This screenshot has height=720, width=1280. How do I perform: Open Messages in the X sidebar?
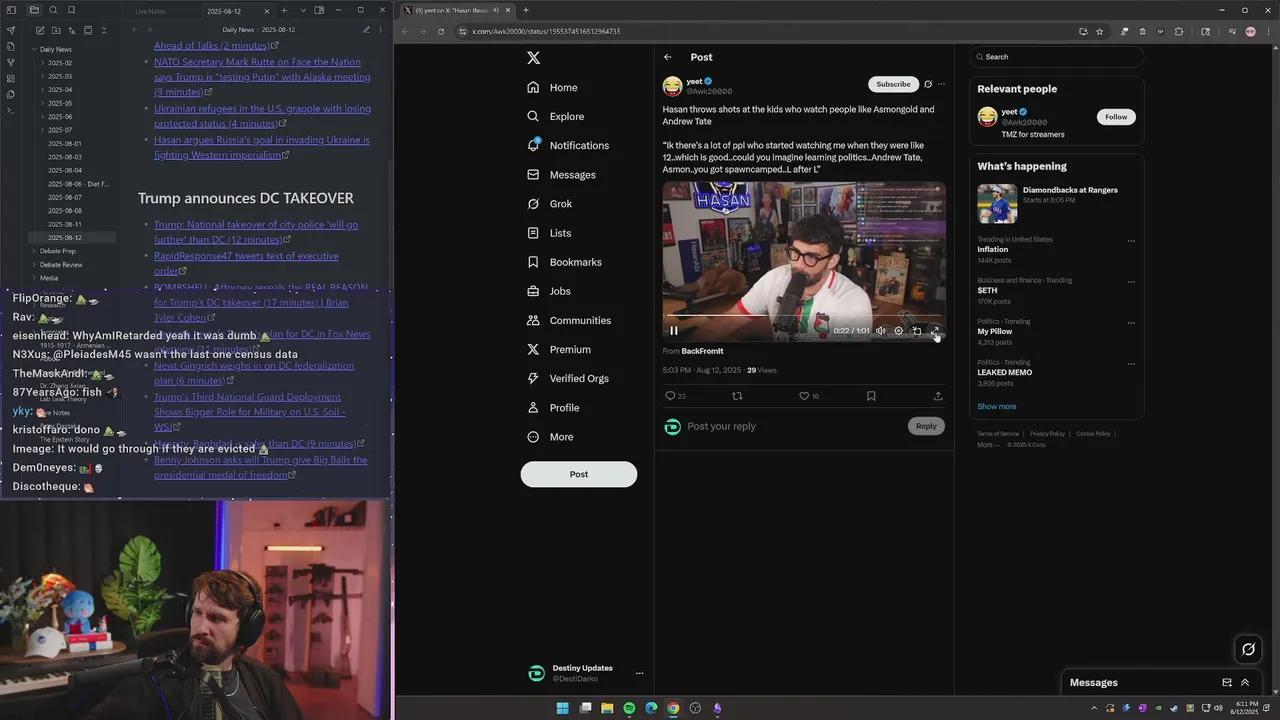click(561, 175)
